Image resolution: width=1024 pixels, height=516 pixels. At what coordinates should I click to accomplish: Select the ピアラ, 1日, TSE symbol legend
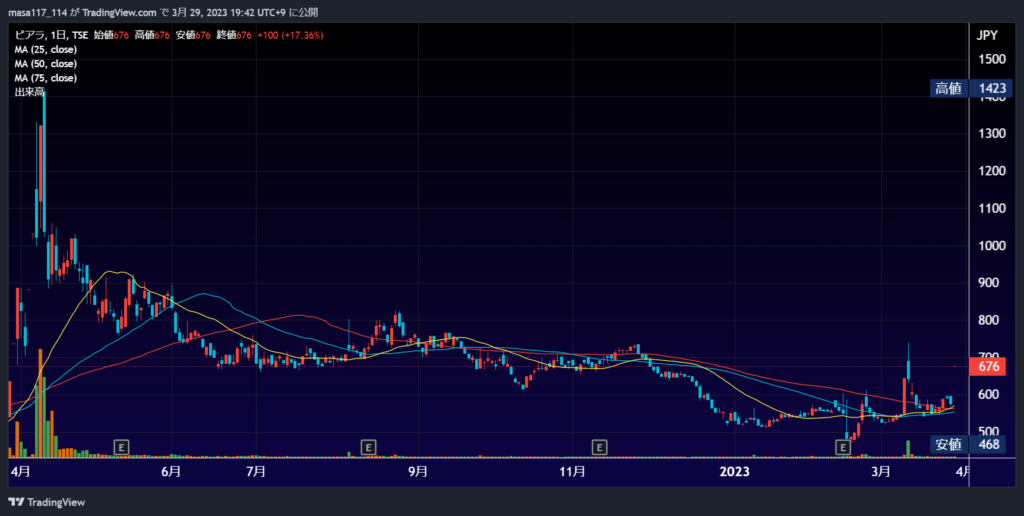[51, 35]
